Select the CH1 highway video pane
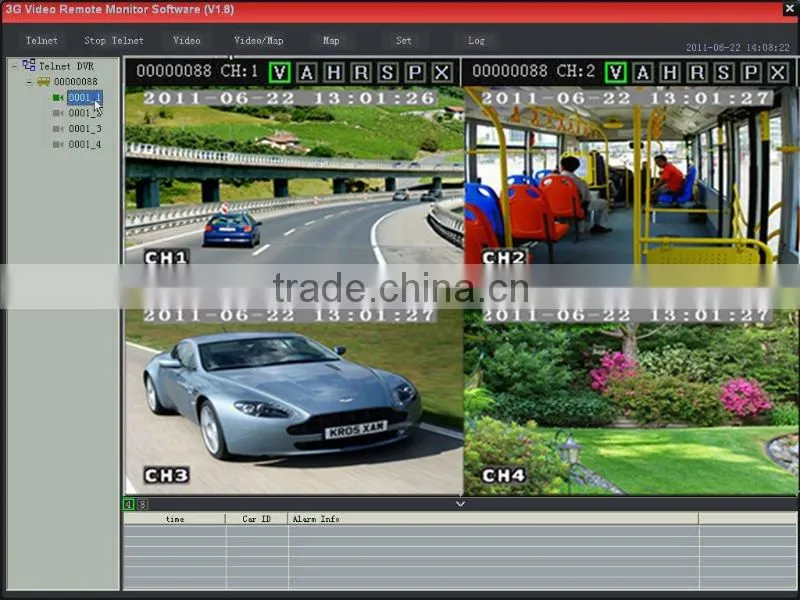 [294, 175]
